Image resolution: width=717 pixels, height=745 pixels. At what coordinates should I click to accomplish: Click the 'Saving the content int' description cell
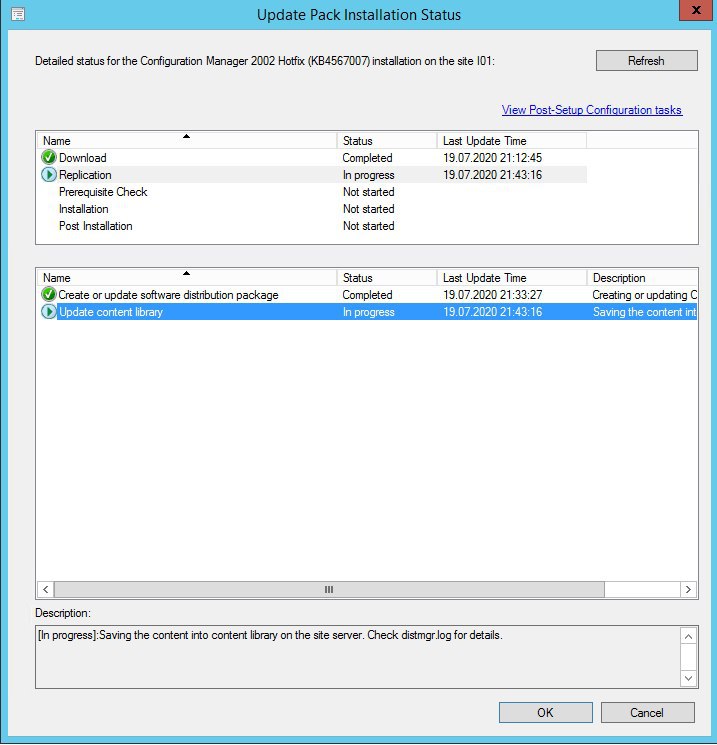(644, 312)
